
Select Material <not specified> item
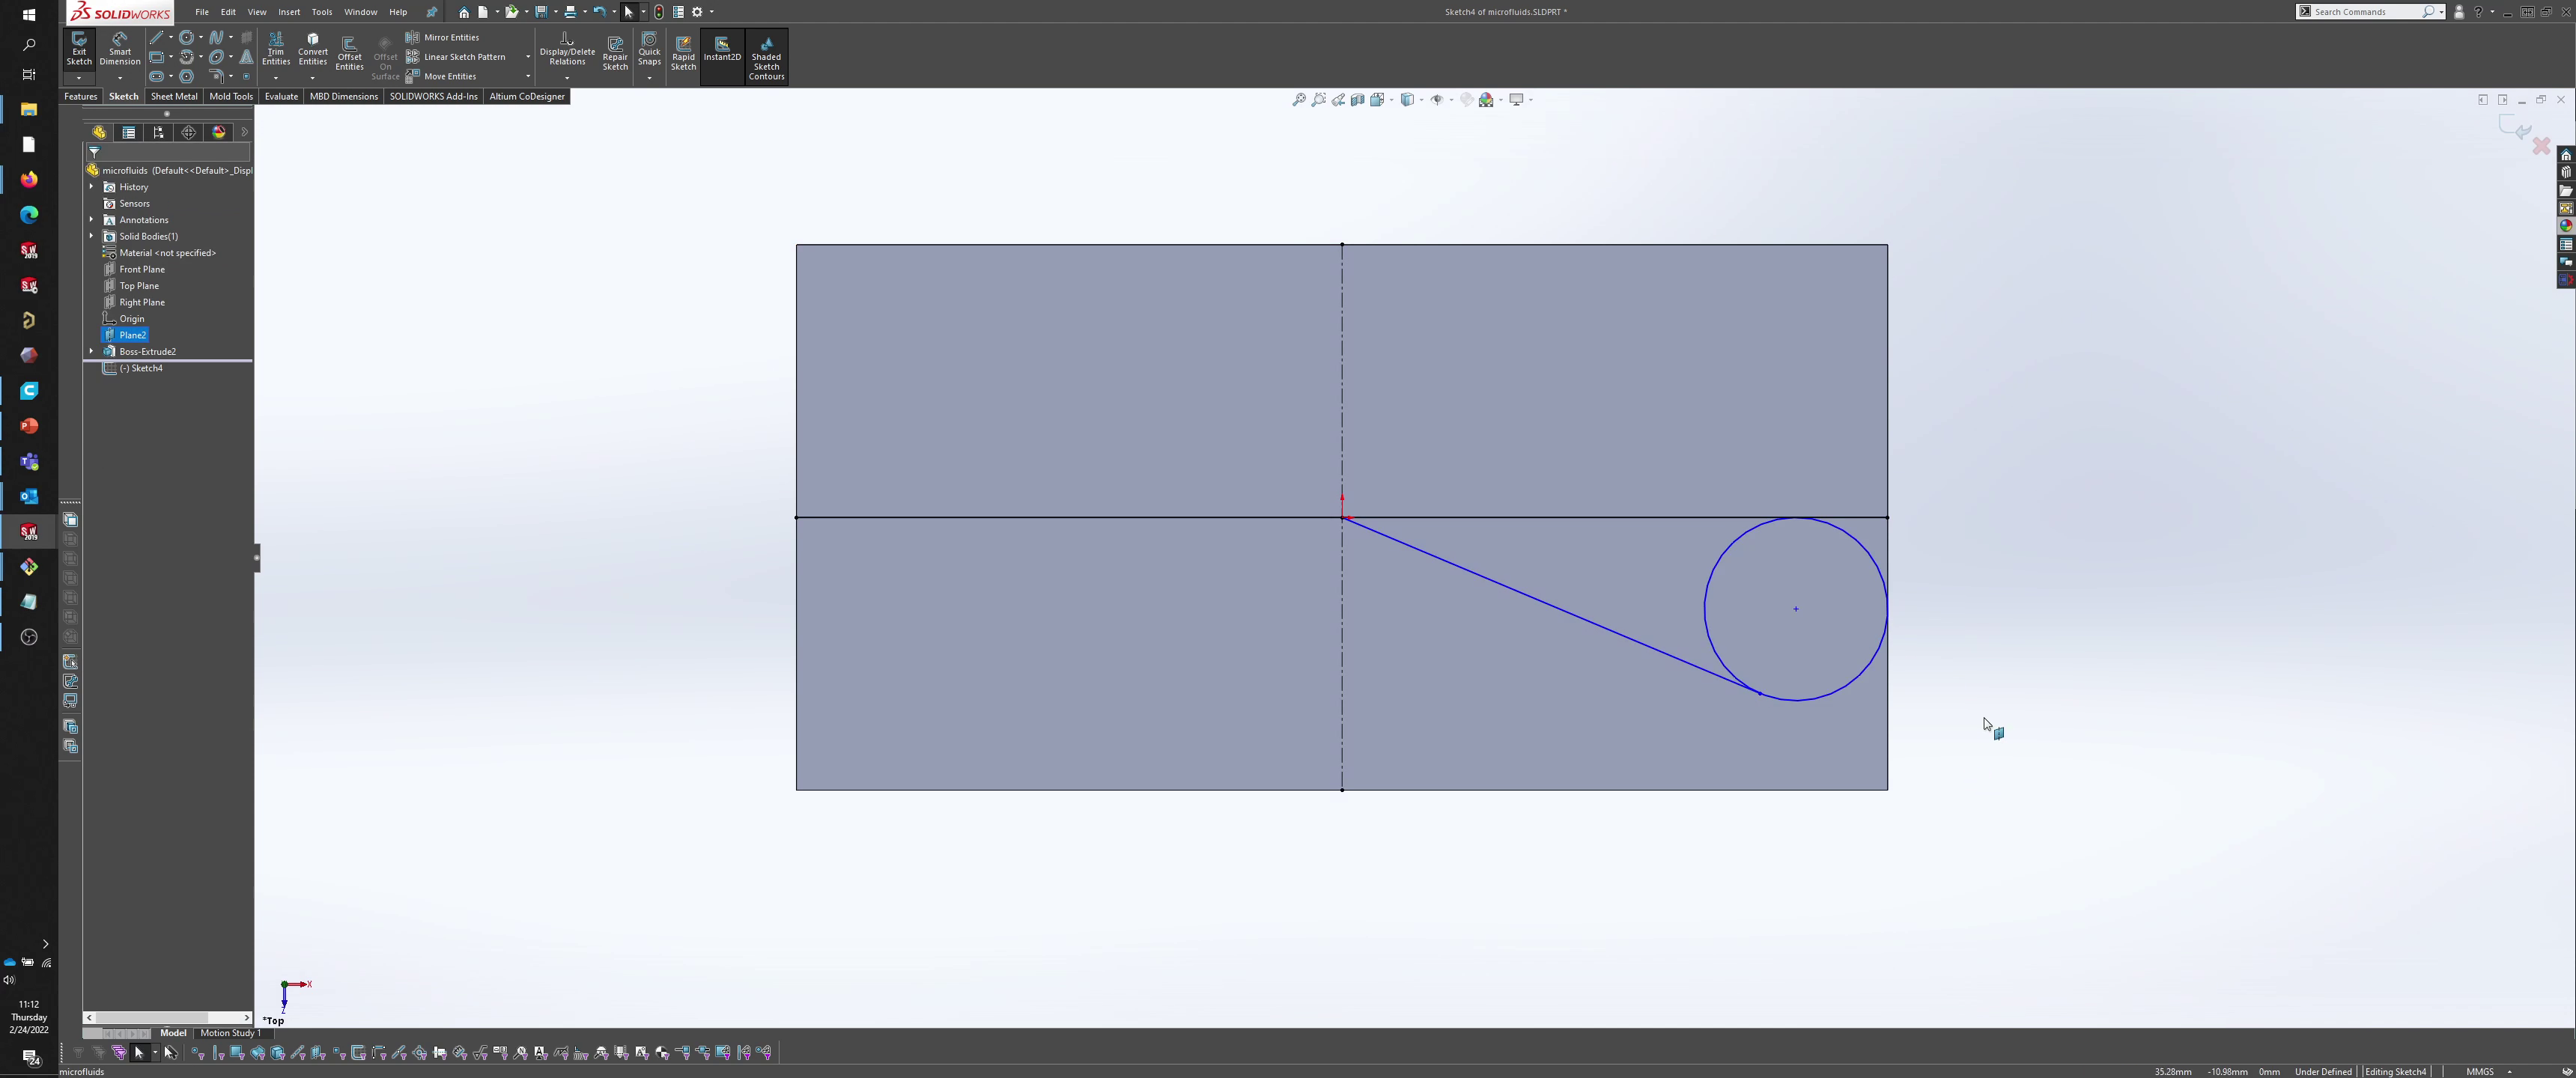click(167, 253)
